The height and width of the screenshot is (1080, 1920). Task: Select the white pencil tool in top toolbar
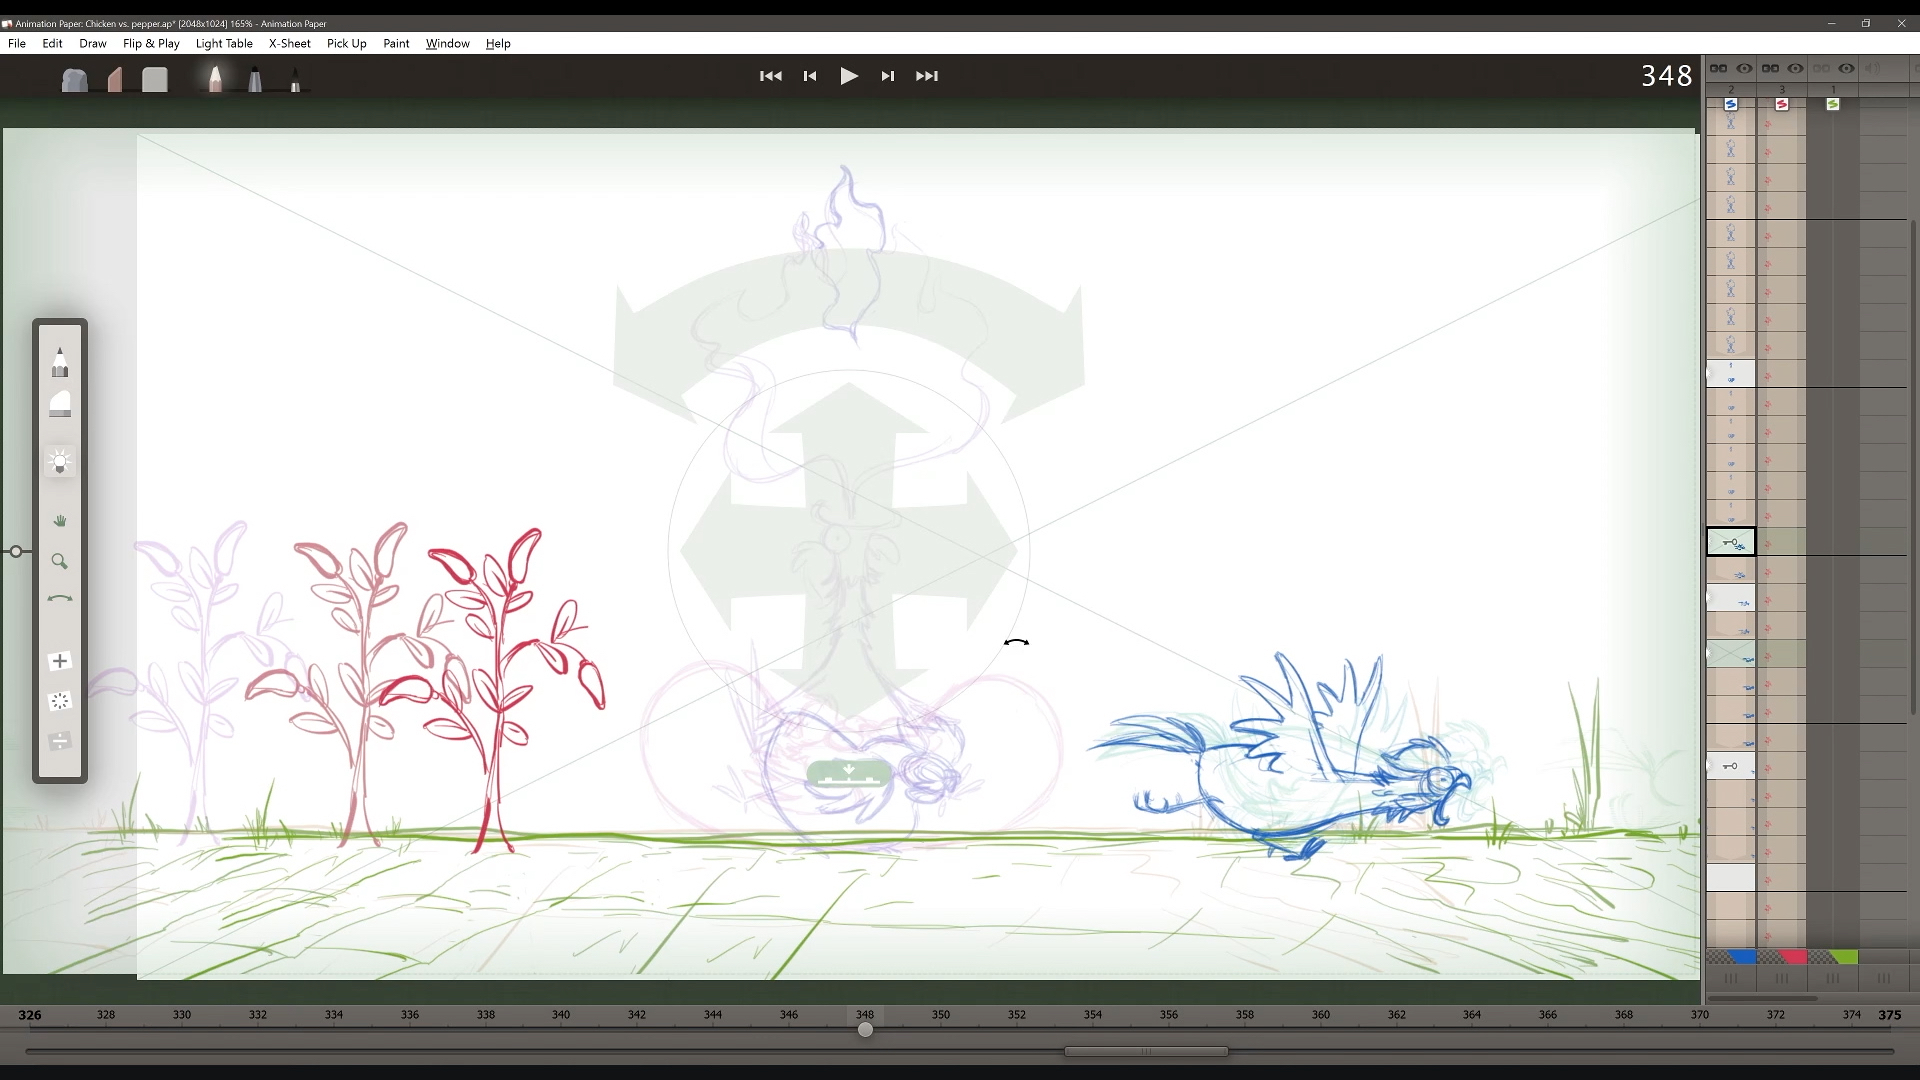tap(215, 79)
